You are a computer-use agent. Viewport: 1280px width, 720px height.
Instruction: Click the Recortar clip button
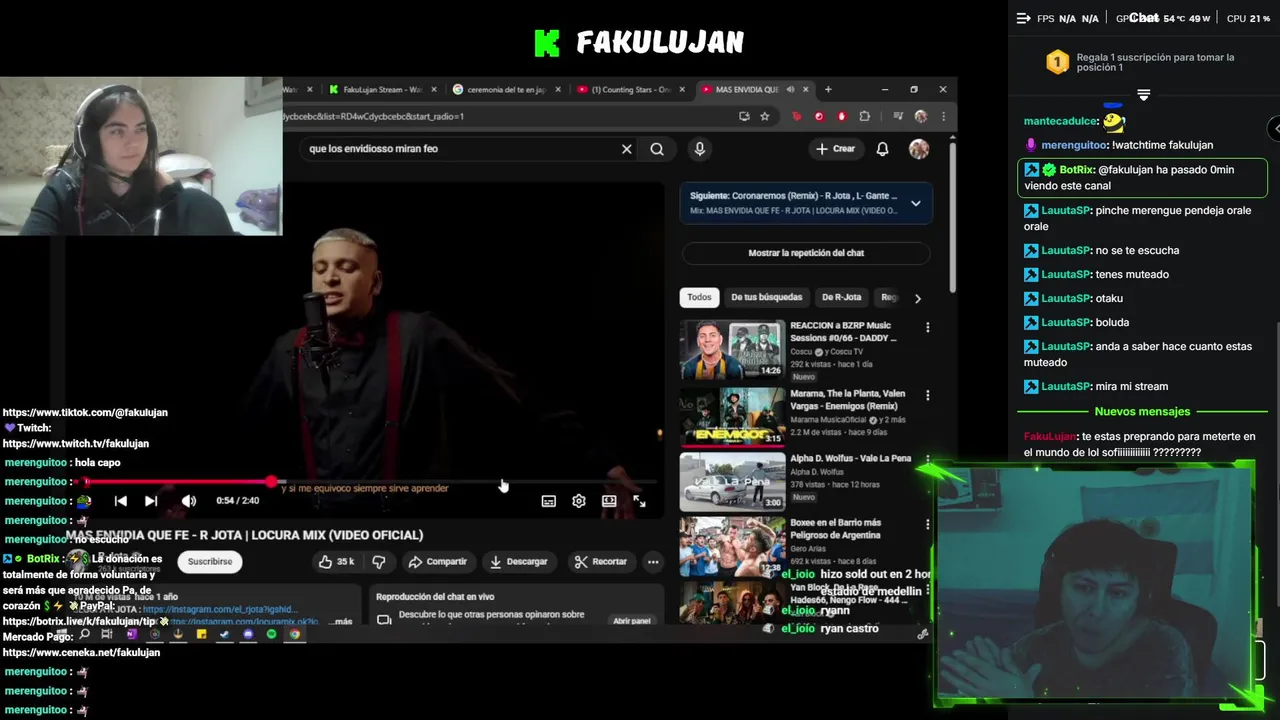(600, 562)
